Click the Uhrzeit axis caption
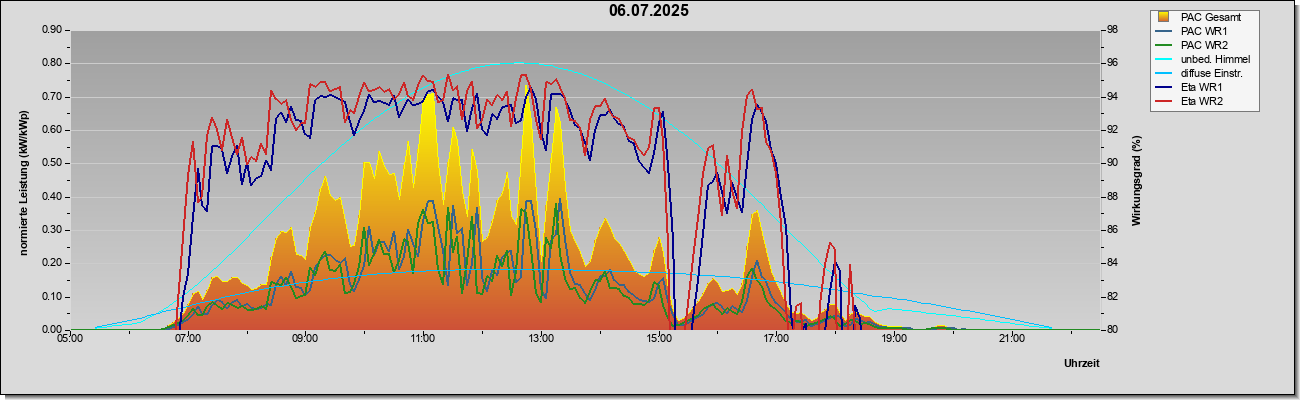1300x400 pixels. [1082, 363]
